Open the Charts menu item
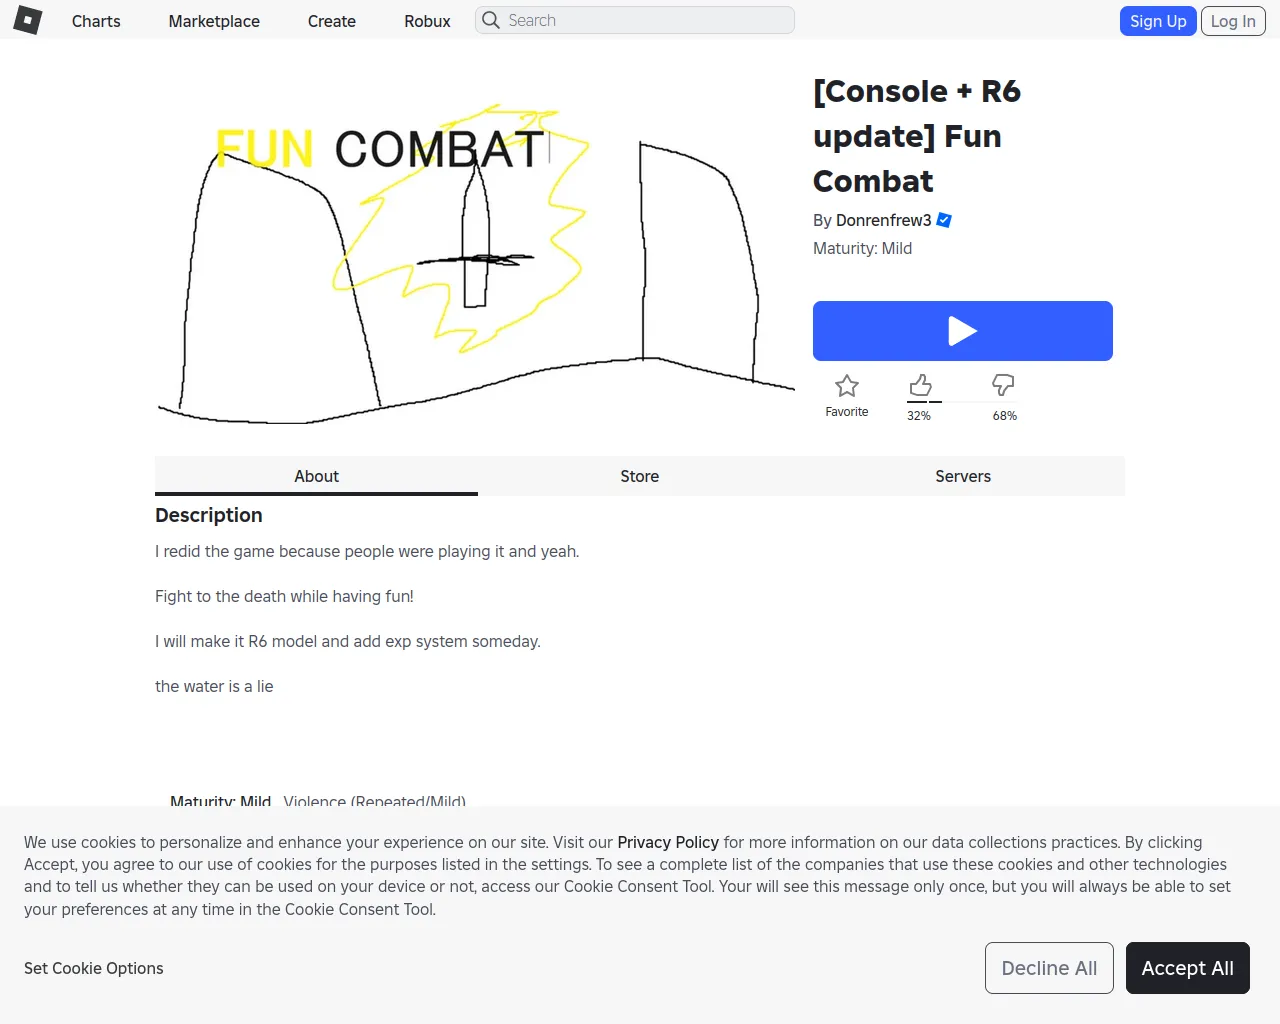 coord(96,21)
